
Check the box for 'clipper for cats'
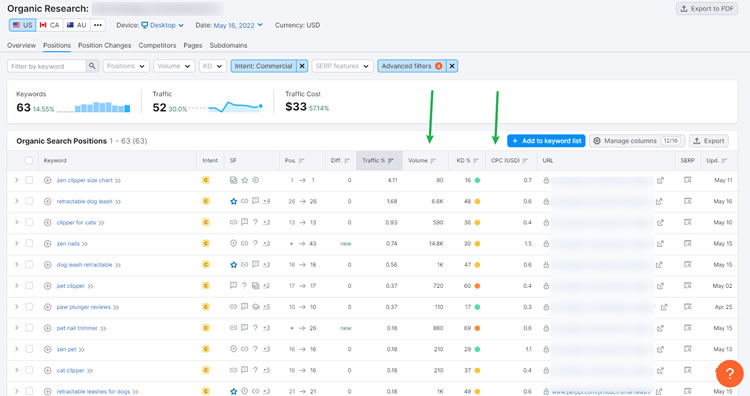[x=29, y=222]
